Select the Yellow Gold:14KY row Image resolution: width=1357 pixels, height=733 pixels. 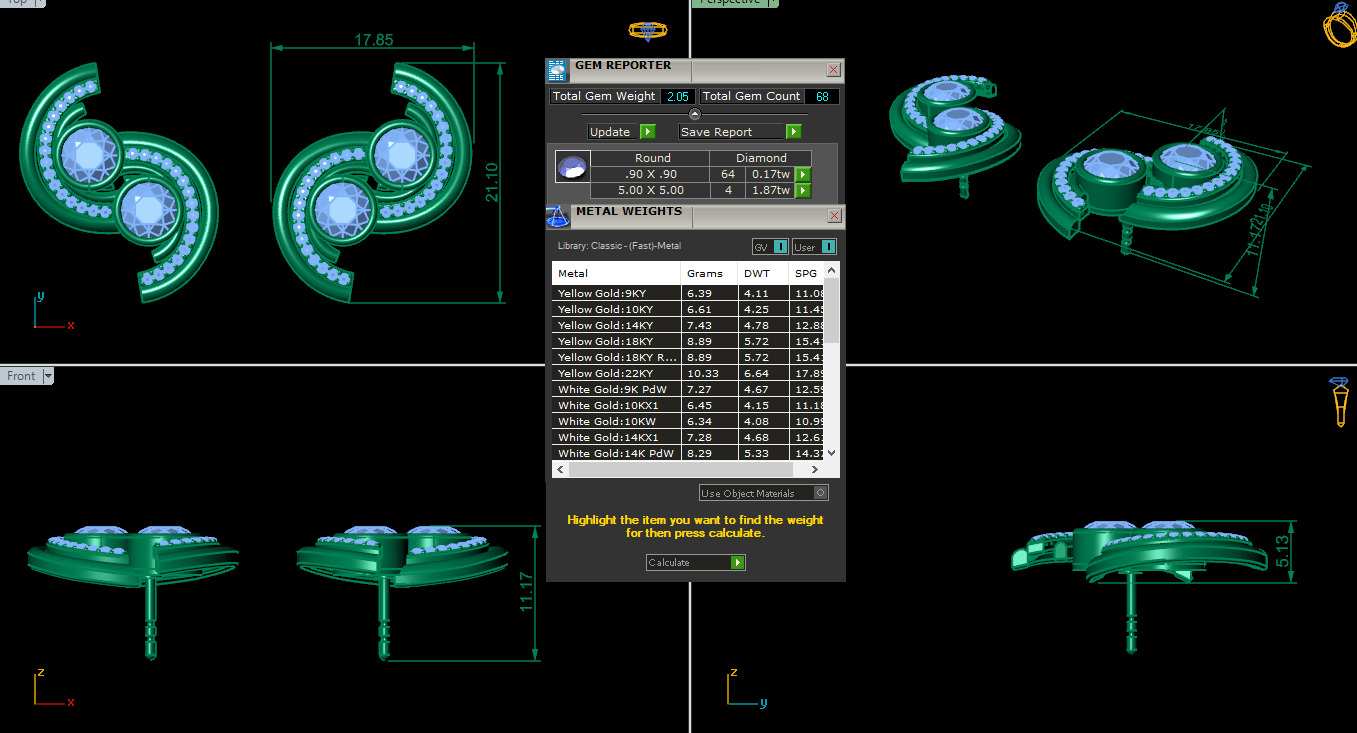pyautogui.click(x=688, y=325)
